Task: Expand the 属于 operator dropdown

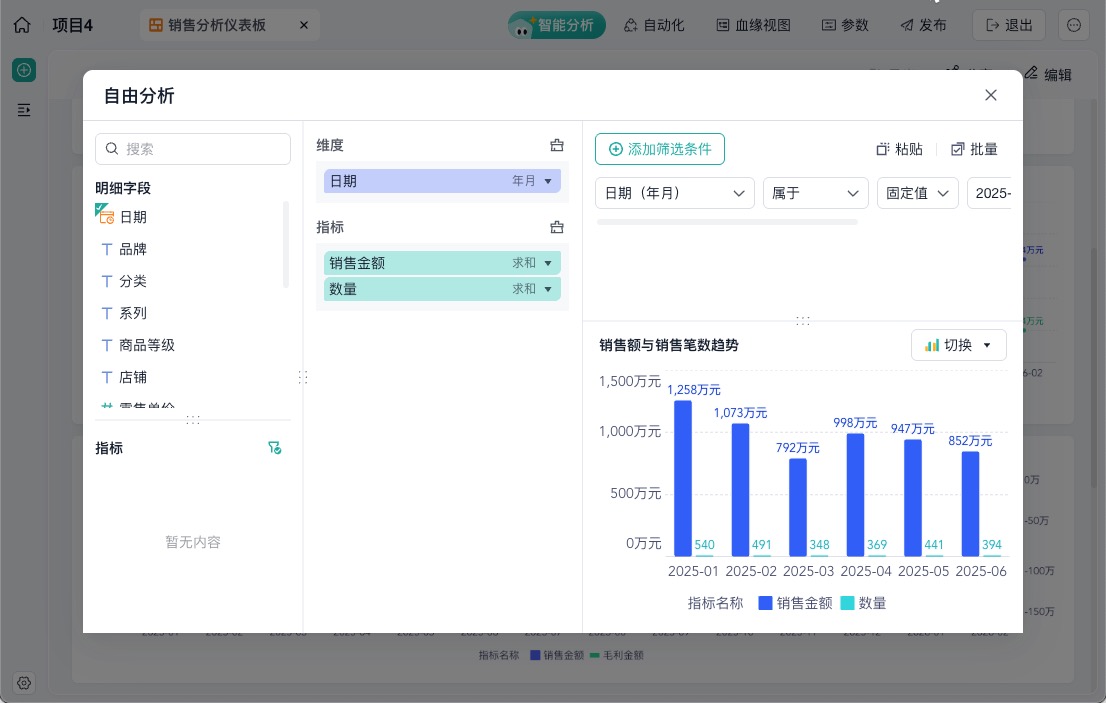Action: pyautogui.click(x=815, y=193)
